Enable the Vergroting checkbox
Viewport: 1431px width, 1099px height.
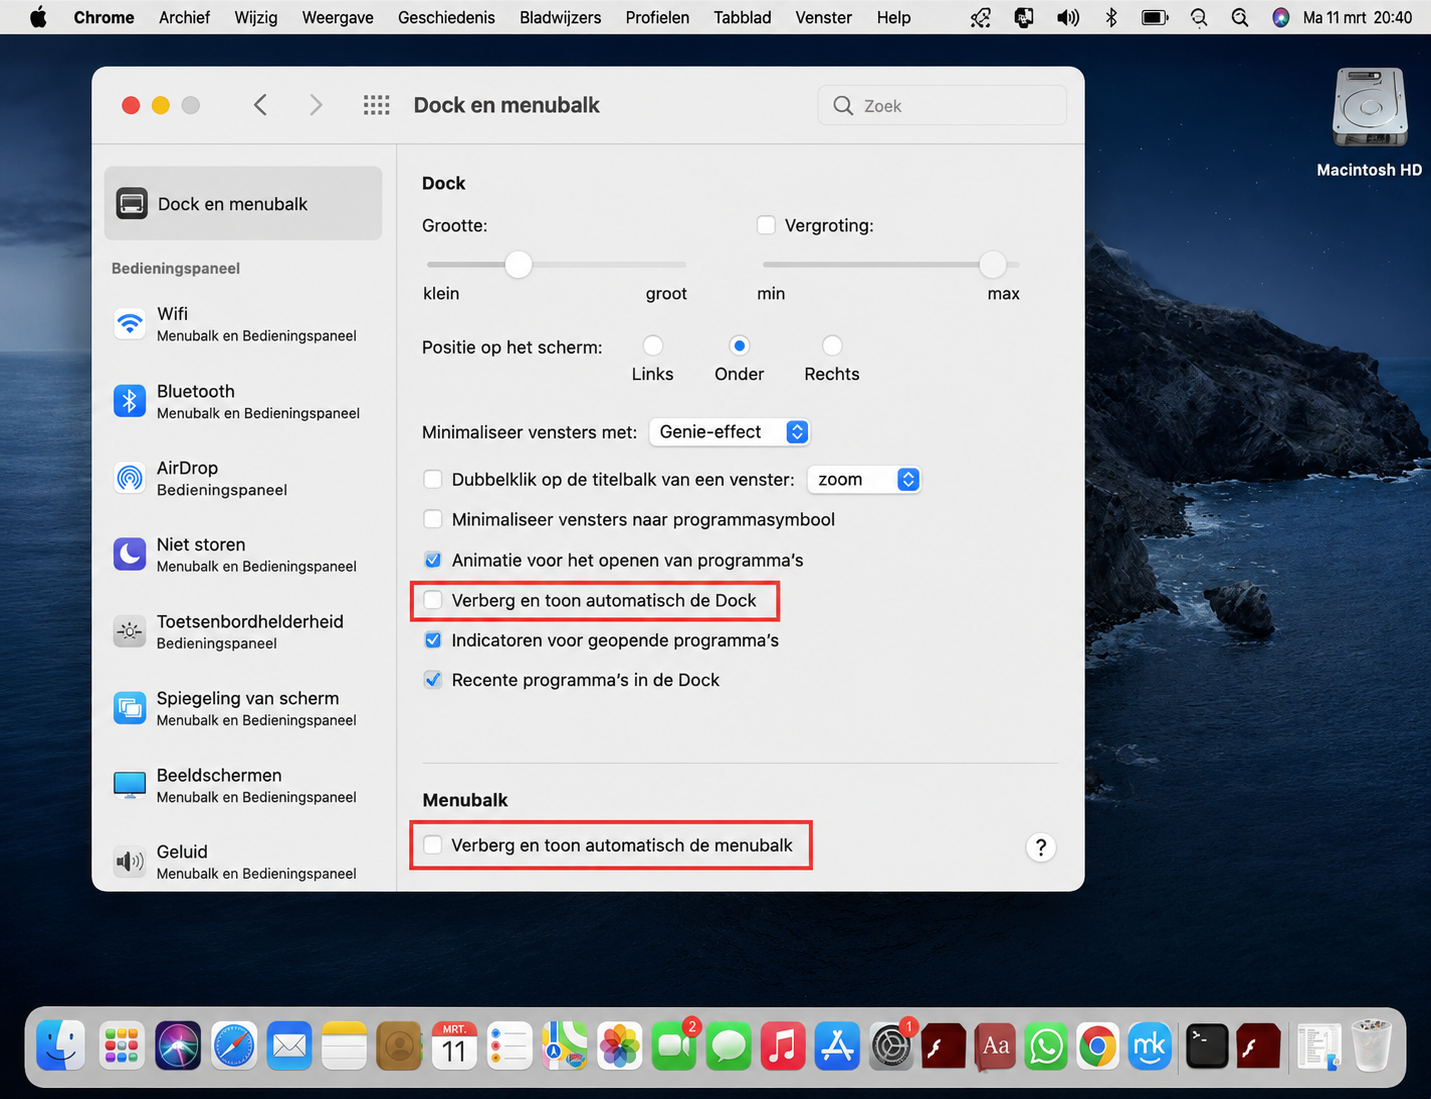click(x=766, y=225)
